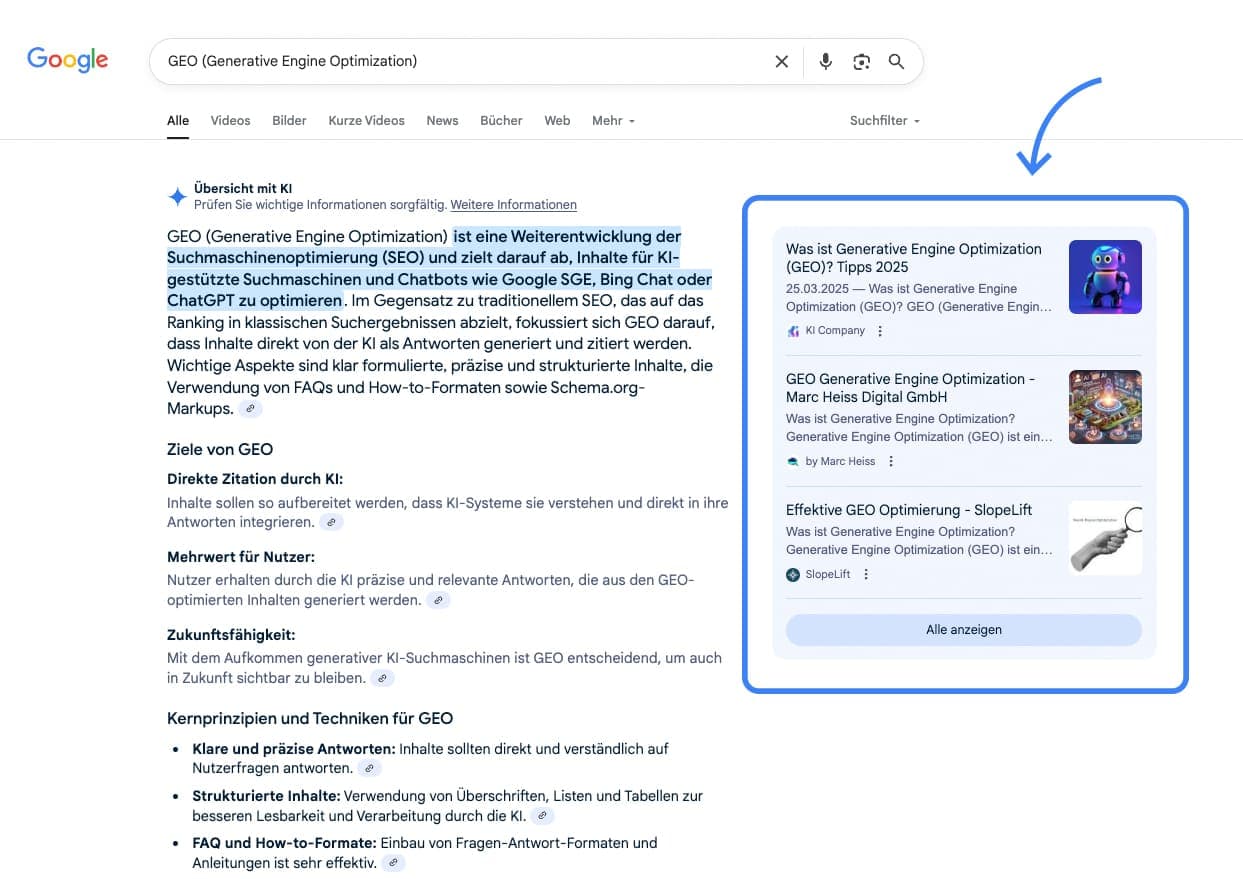The height and width of the screenshot is (879, 1243).
Task: Switch to the Bilder tab
Action: pos(289,120)
